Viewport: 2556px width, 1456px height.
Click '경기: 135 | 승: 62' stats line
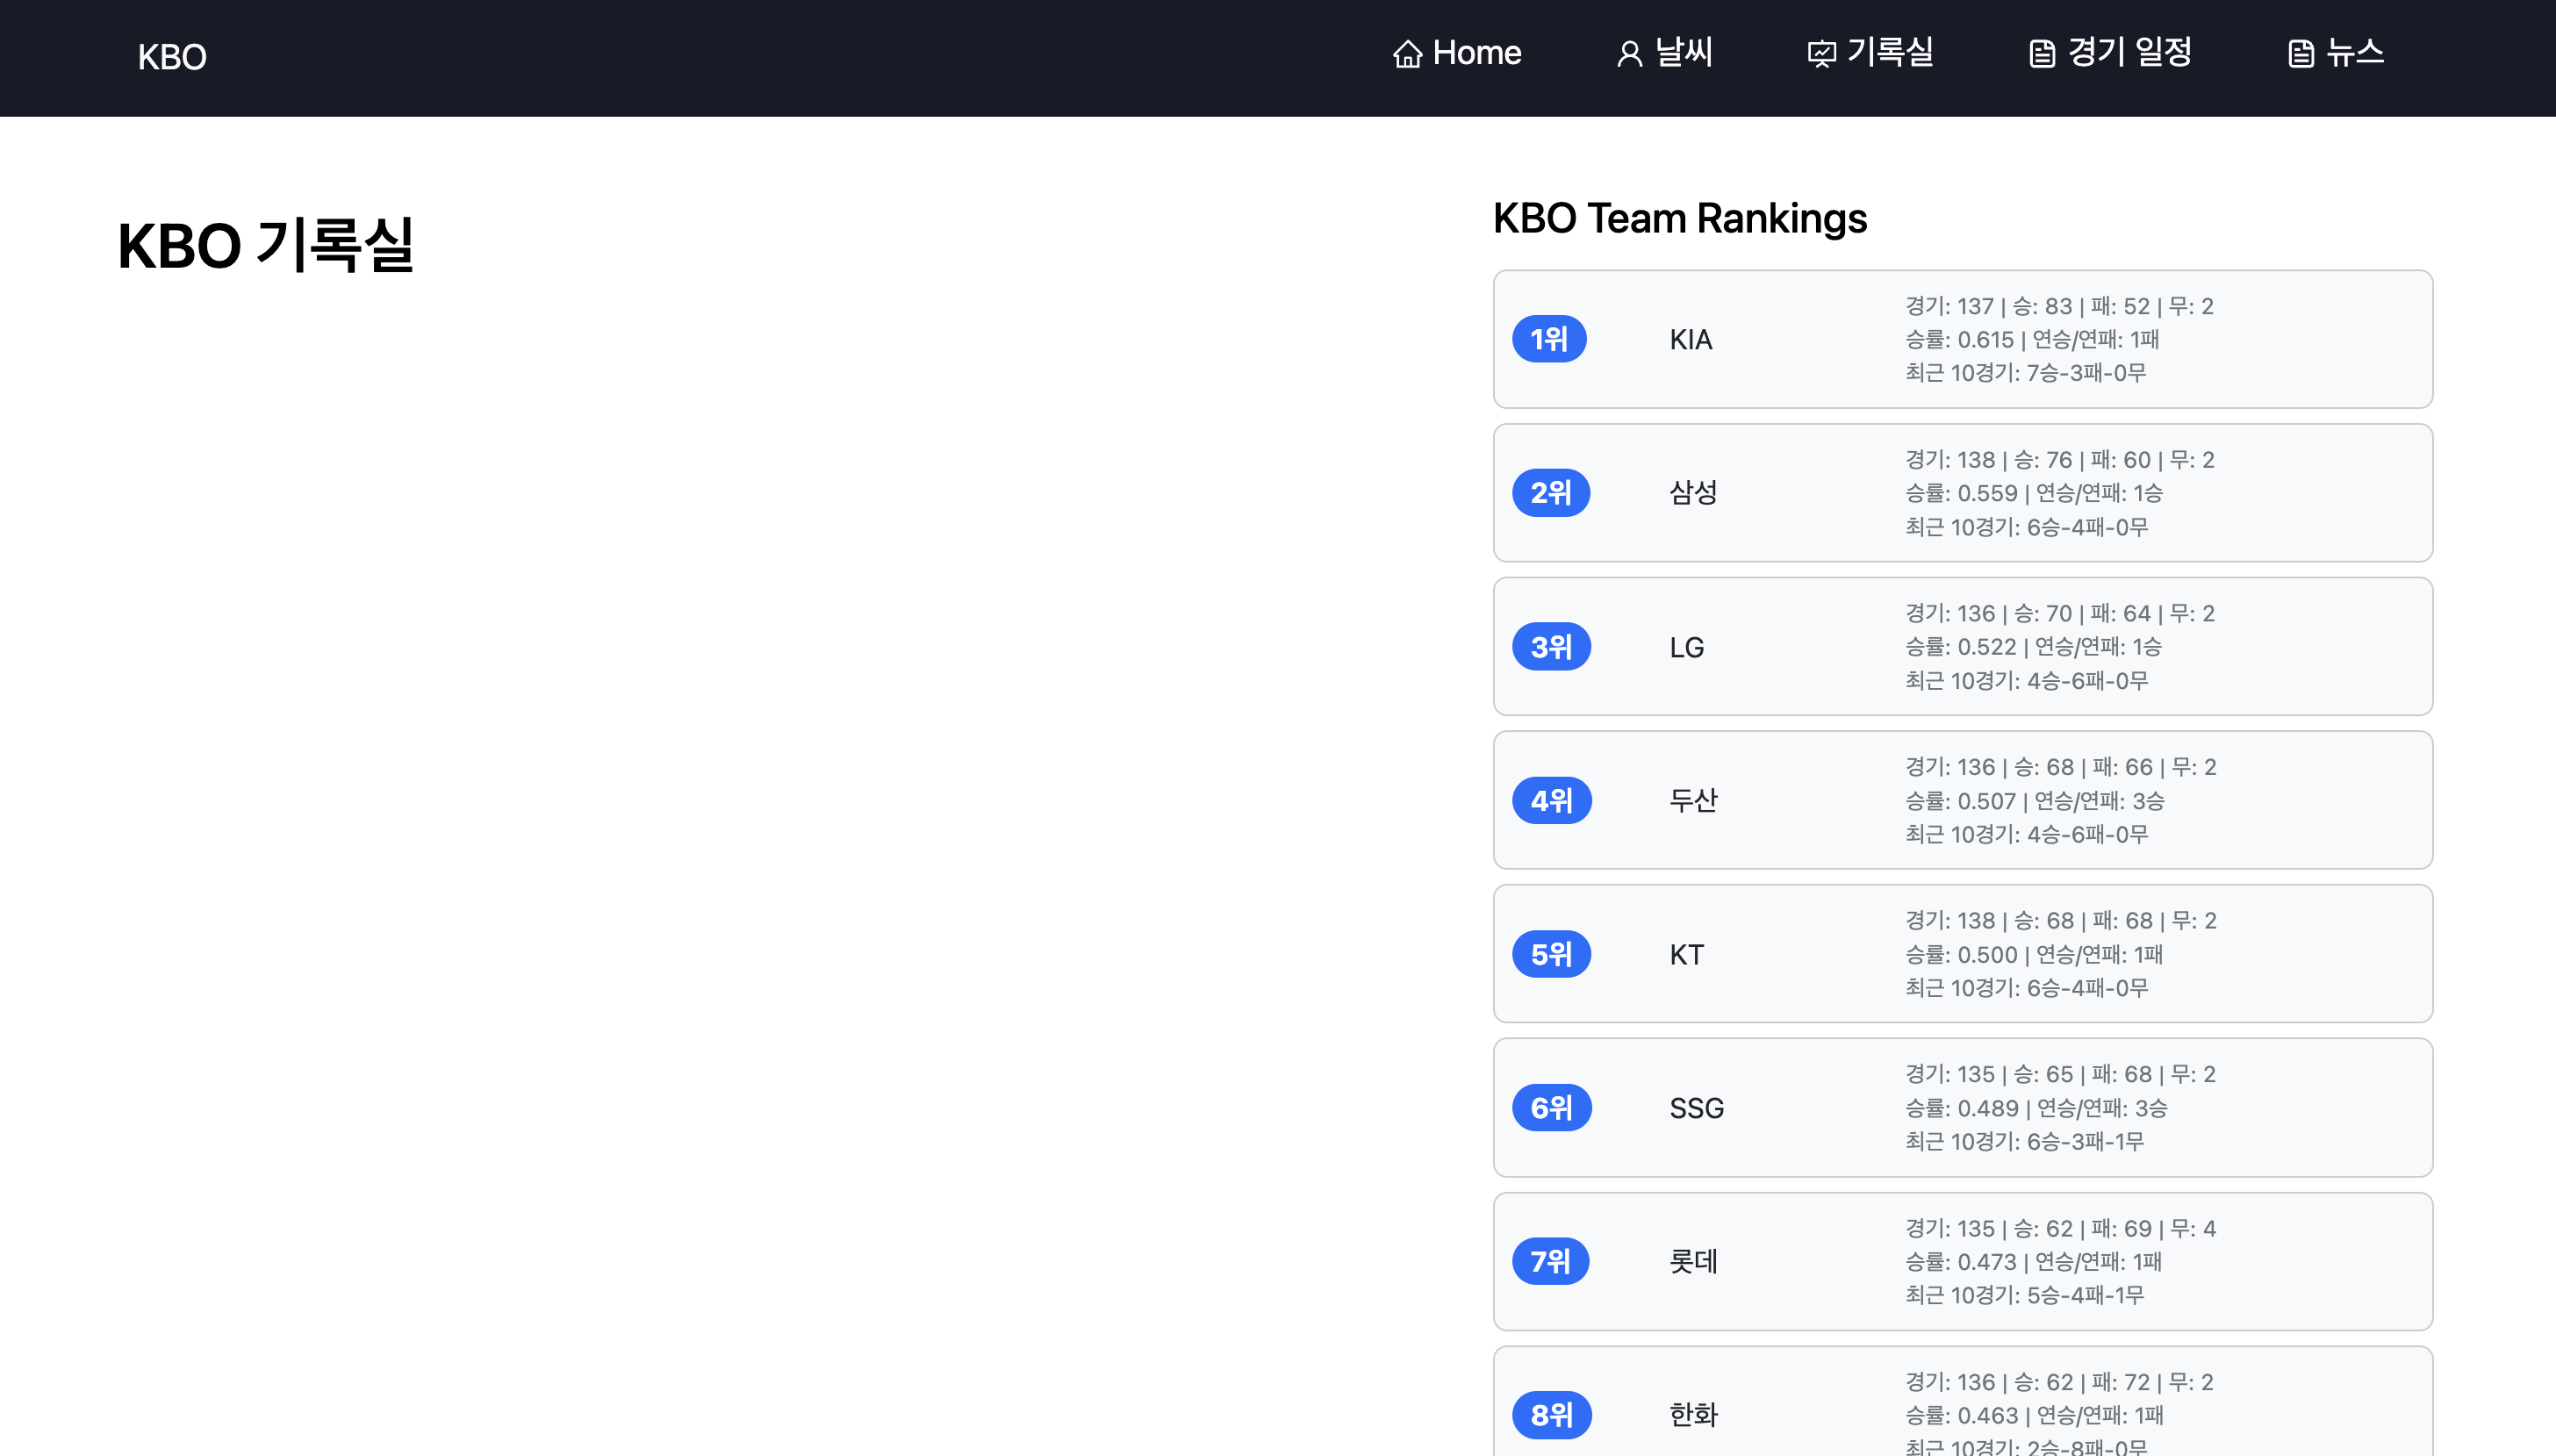pyautogui.click(x=2060, y=1228)
